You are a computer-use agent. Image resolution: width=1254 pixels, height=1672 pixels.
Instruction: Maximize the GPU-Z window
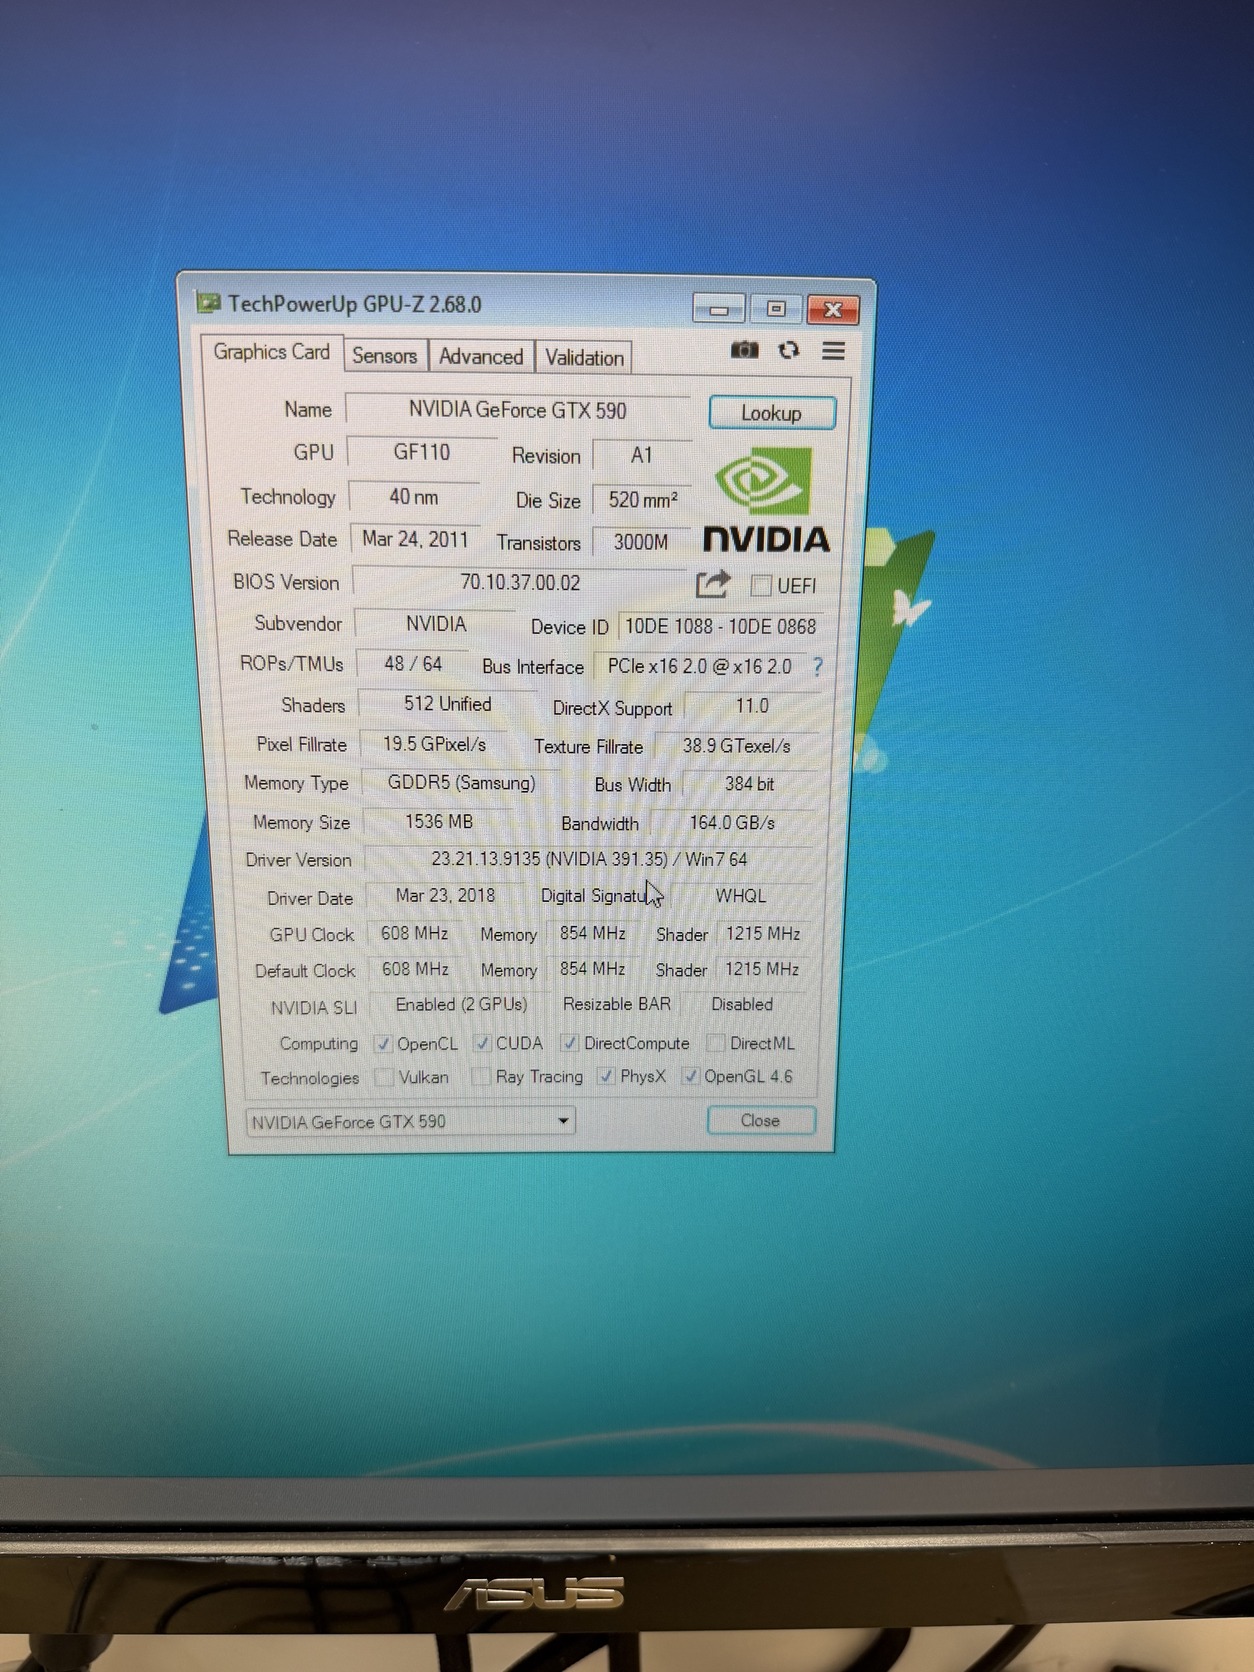[775, 309]
